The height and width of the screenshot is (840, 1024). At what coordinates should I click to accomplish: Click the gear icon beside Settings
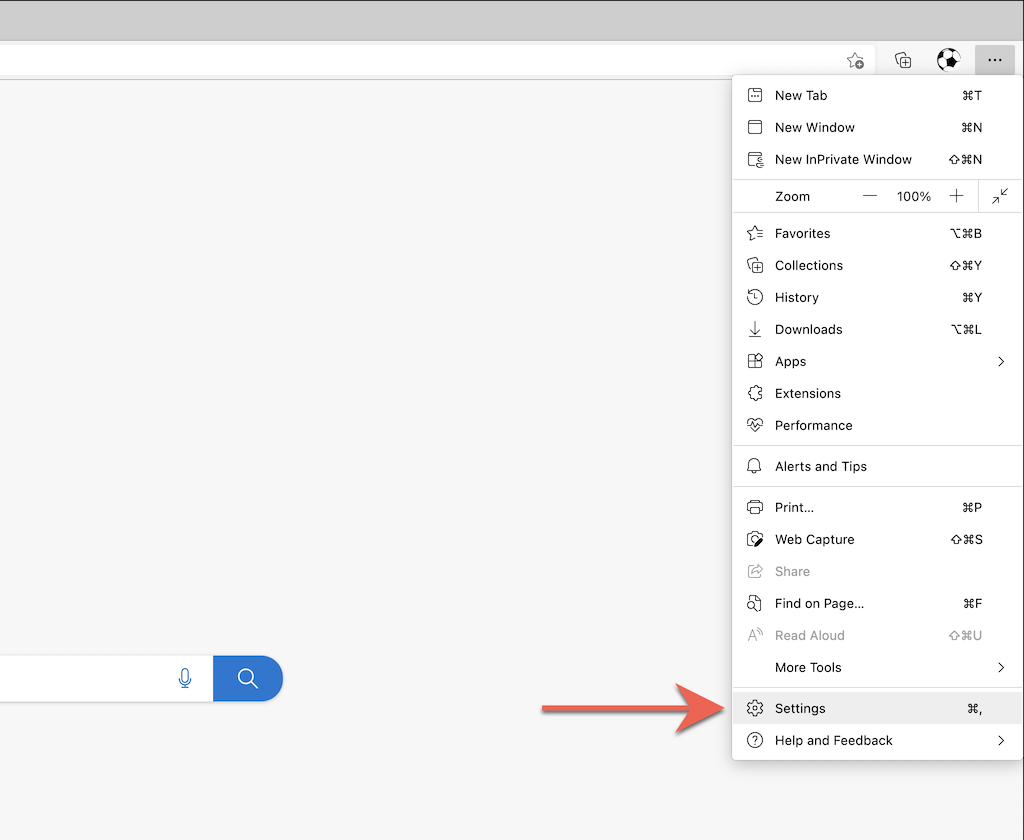pos(755,708)
